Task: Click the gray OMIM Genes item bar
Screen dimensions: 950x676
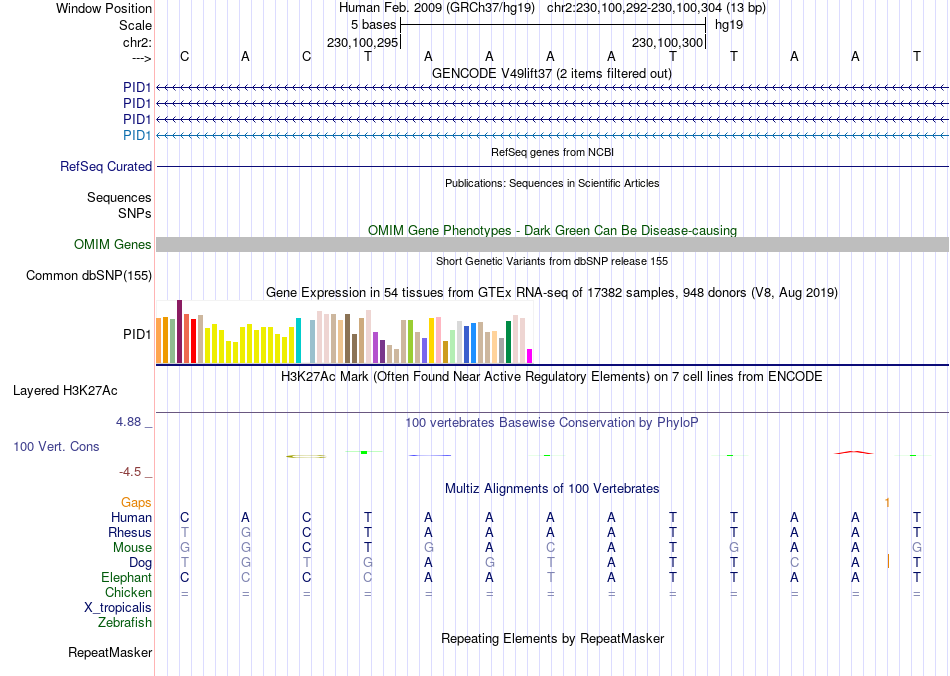Action: [553, 244]
